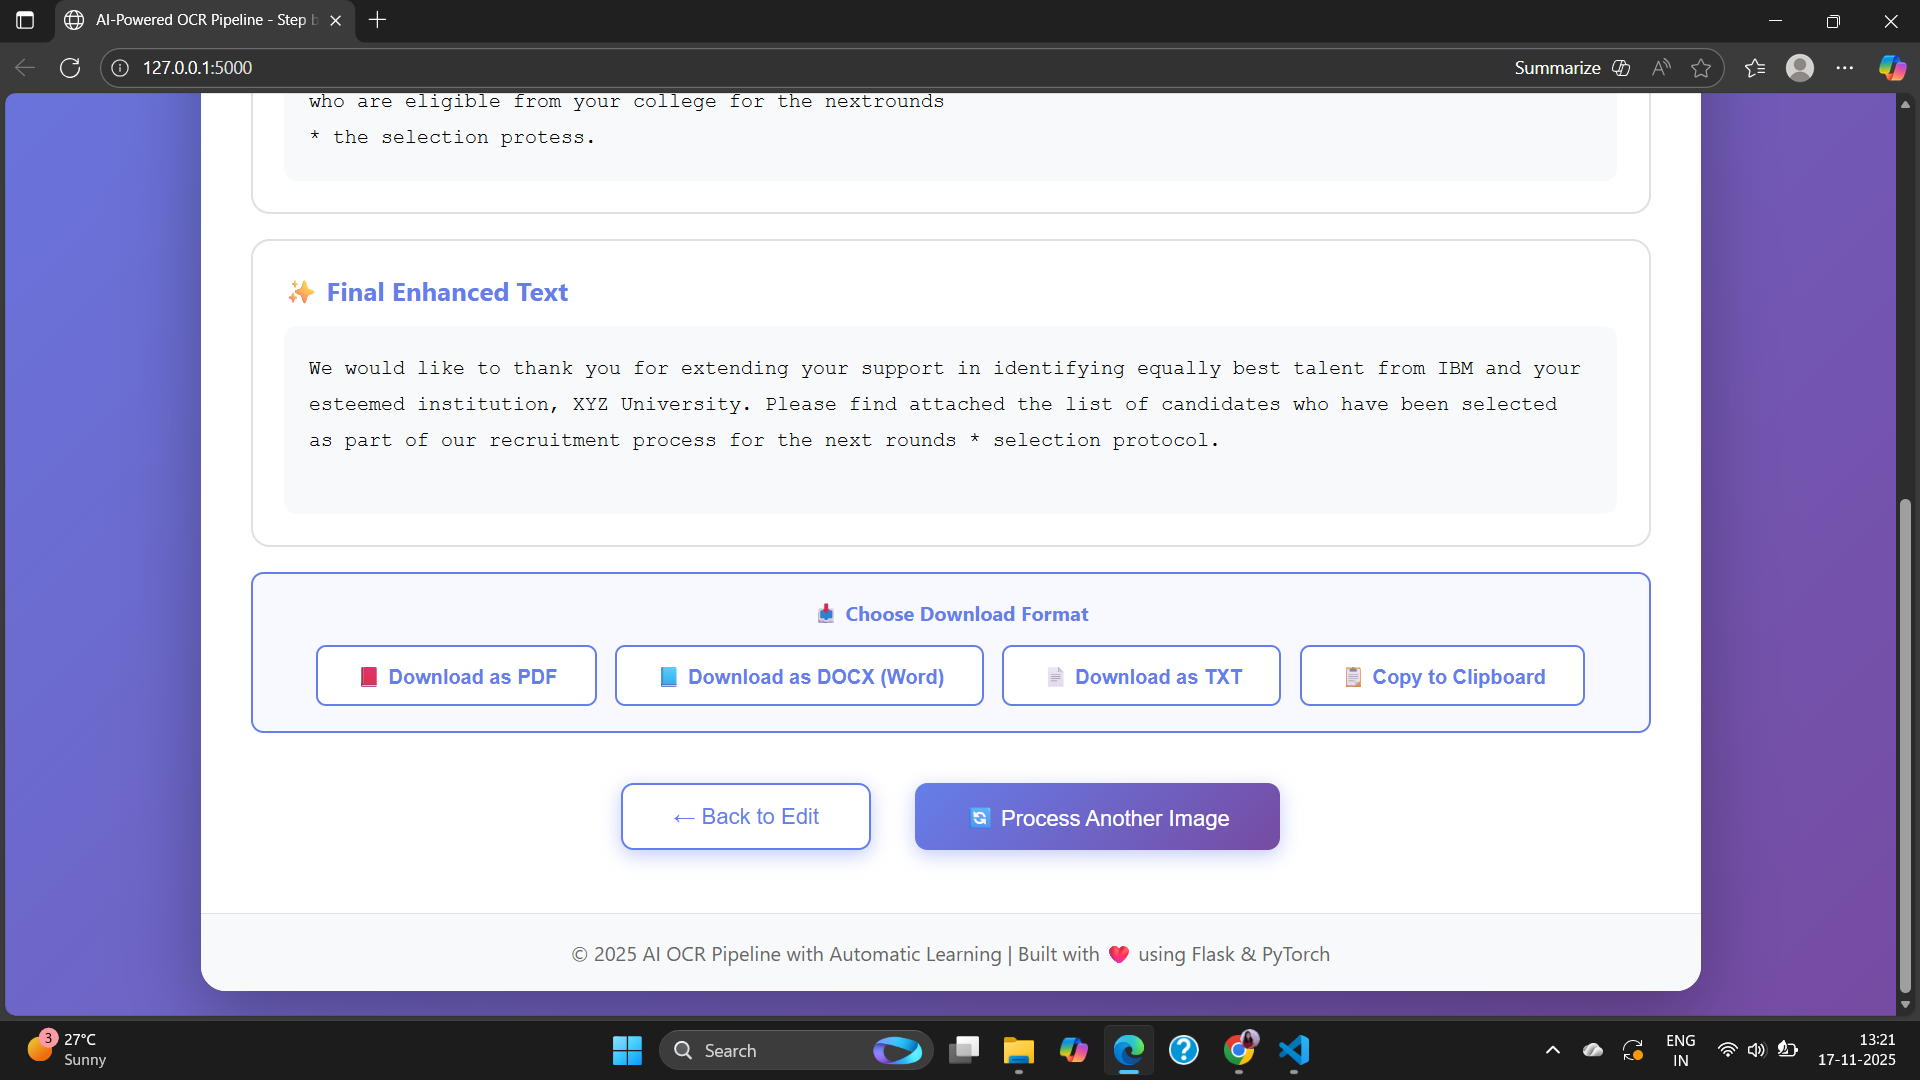Show hidden system tray icons
1920x1080 pixels.
coord(1552,1050)
